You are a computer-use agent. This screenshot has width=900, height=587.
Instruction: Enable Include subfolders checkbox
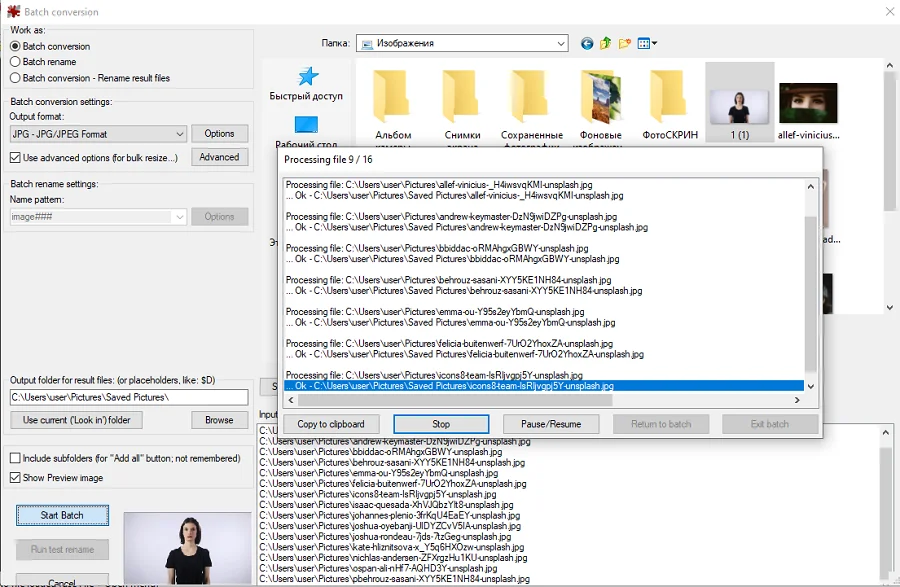[x=15, y=458]
